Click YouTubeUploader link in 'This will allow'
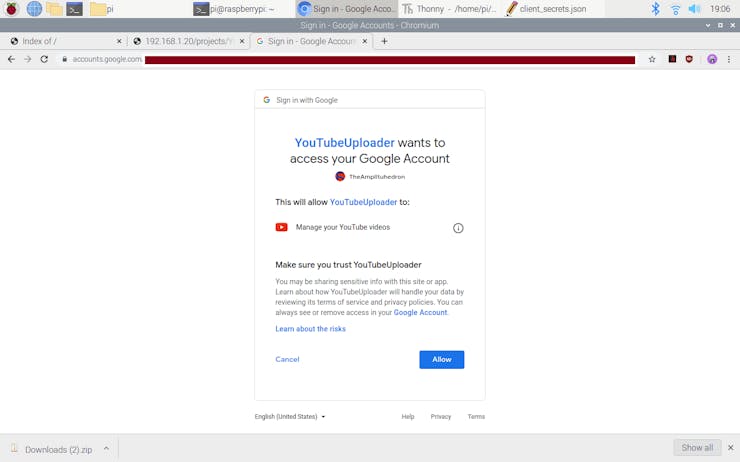 pyautogui.click(x=363, y=202)
